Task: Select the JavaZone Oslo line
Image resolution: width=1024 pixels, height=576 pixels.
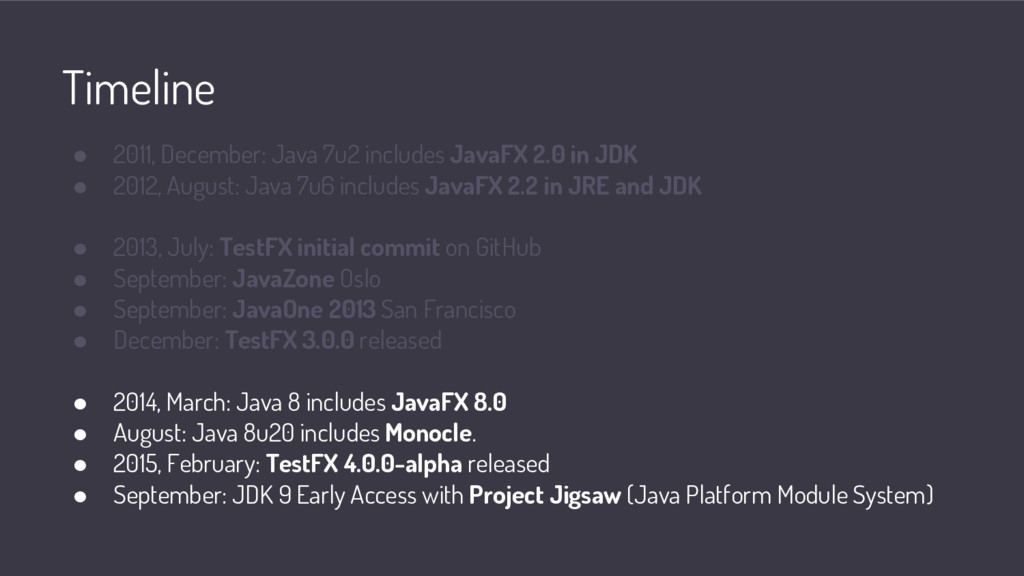Action: pyautogui.click(x=247, y=279)
